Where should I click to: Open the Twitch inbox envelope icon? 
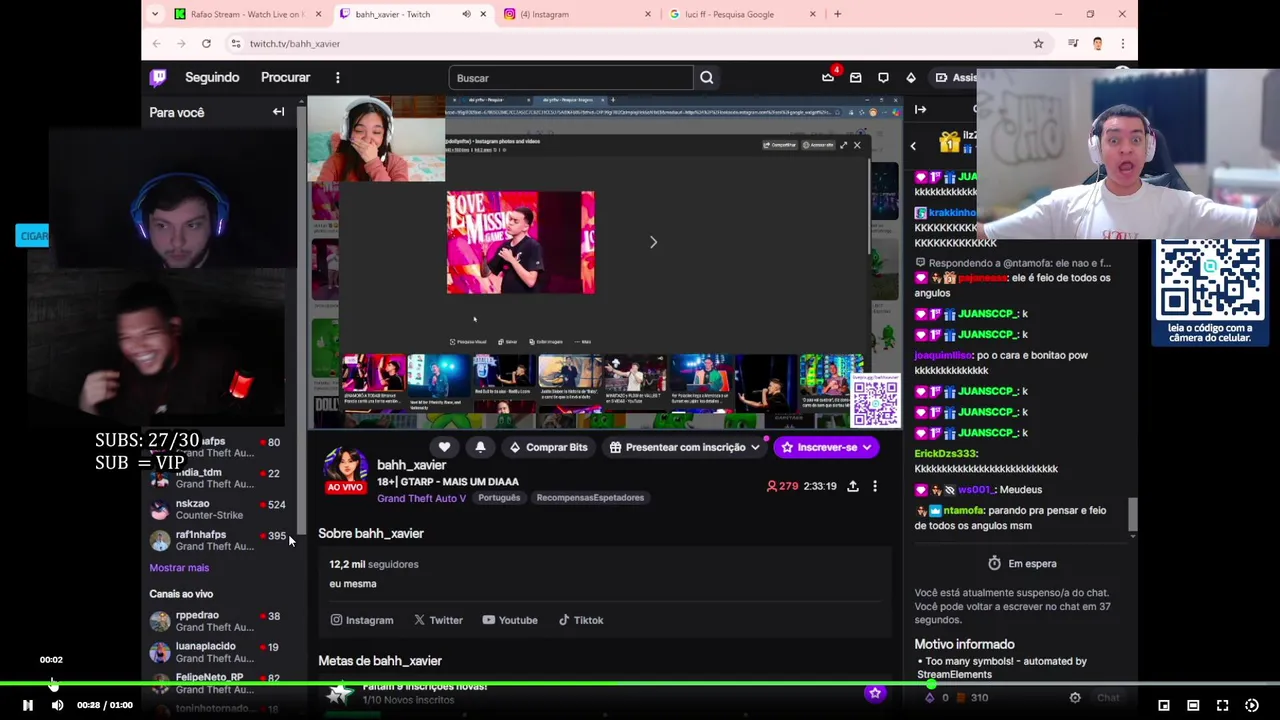[855, 77]
